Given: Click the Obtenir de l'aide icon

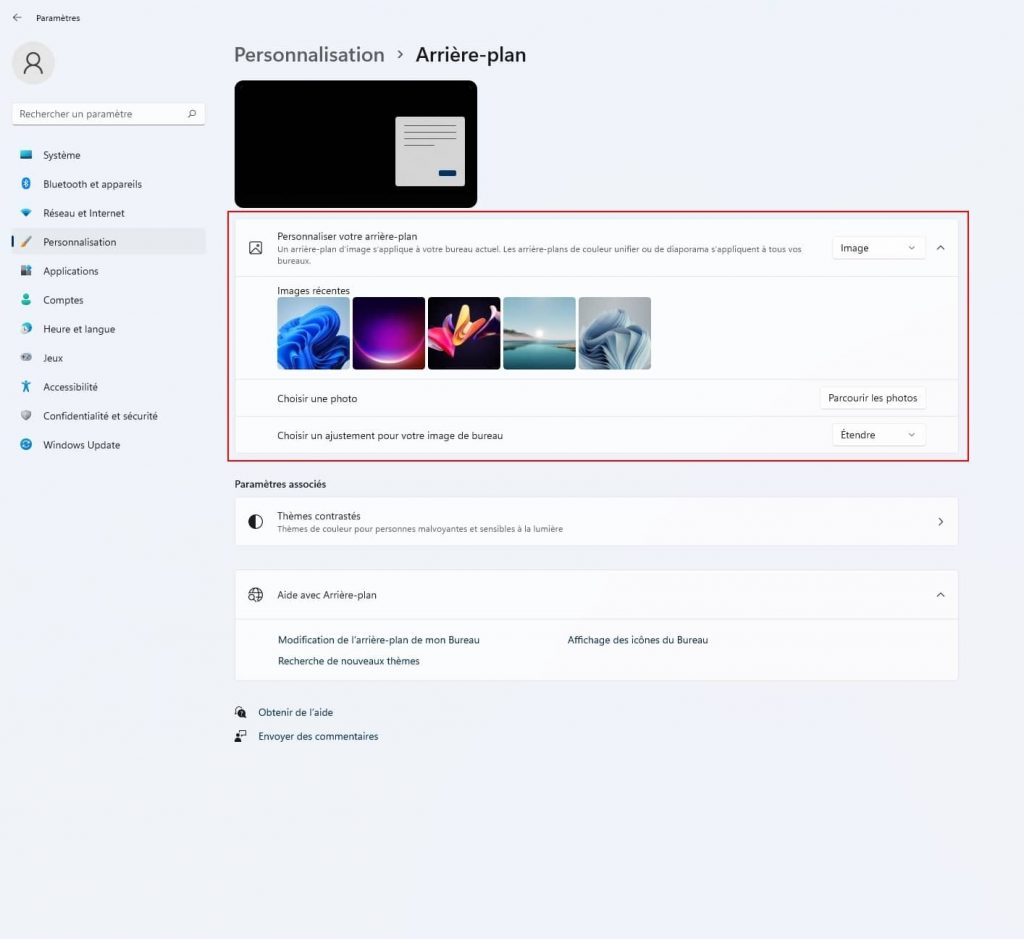Looking at the screenshot, I should pyautogui.click(x=241, y=712).
